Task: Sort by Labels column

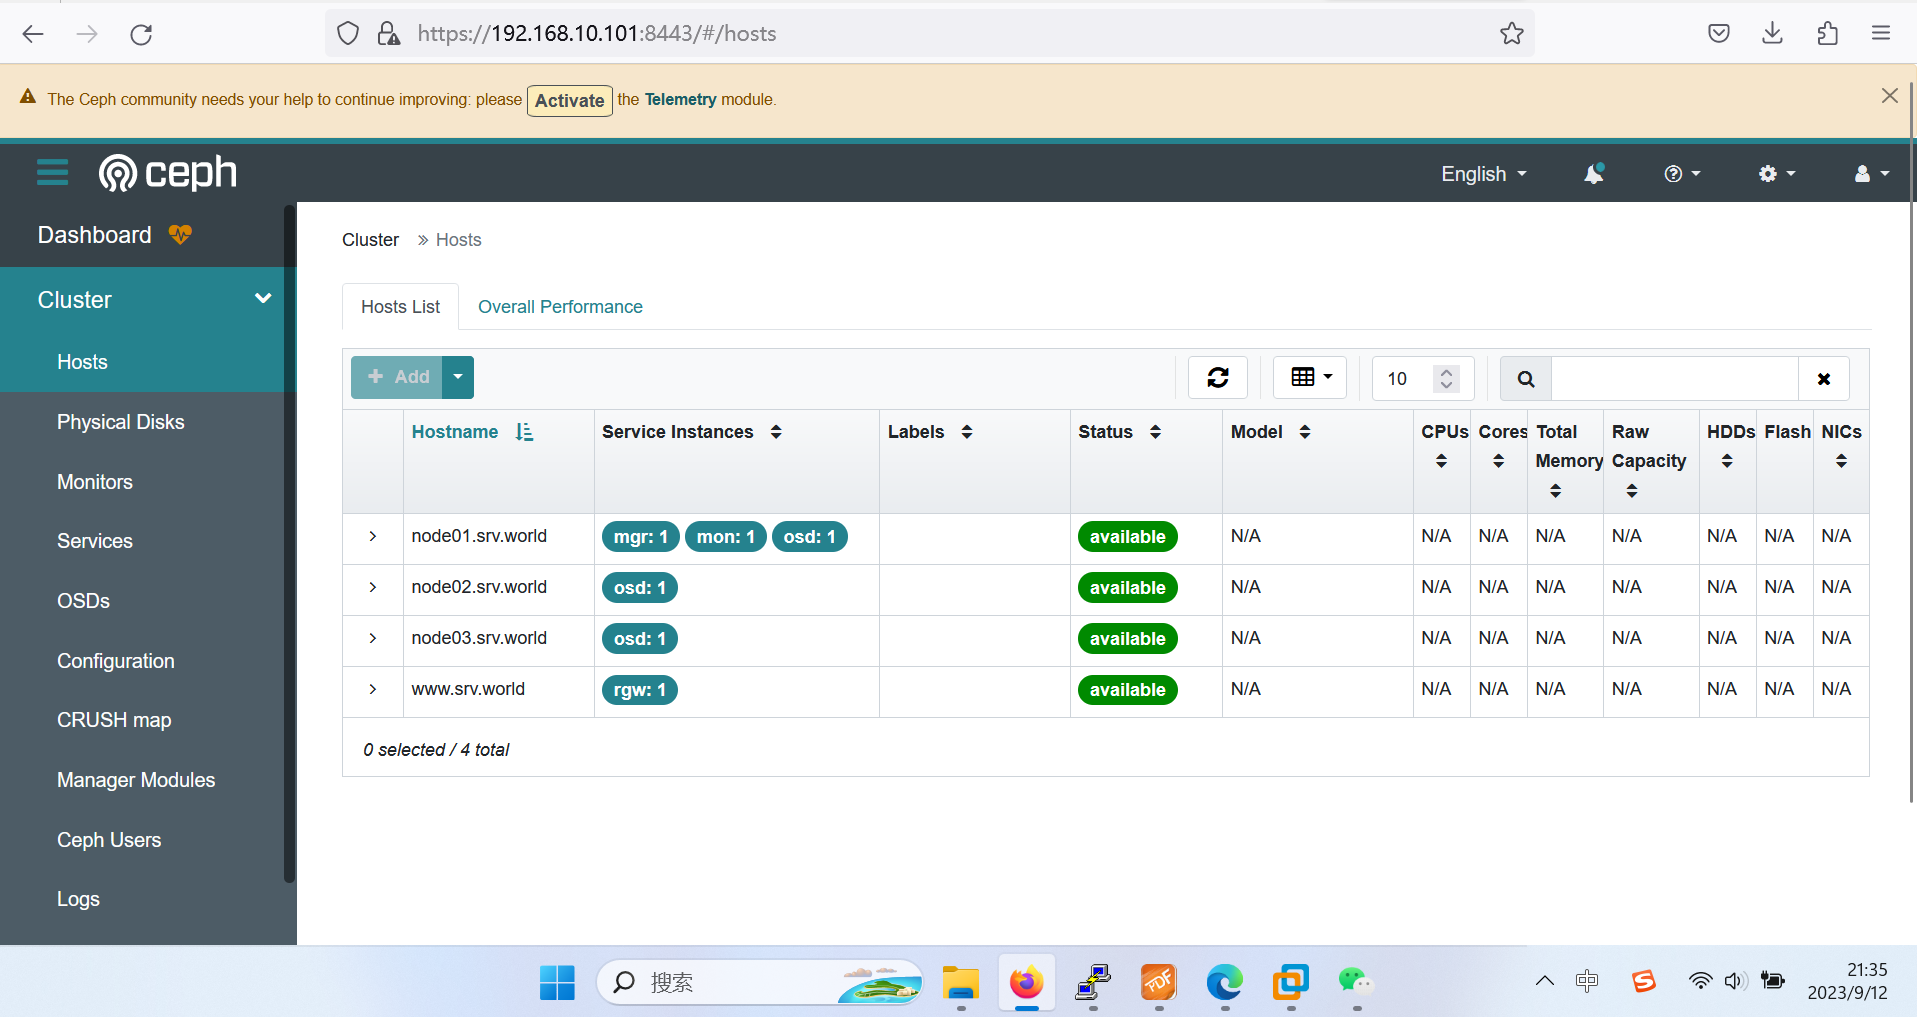Action: (930, 432)
